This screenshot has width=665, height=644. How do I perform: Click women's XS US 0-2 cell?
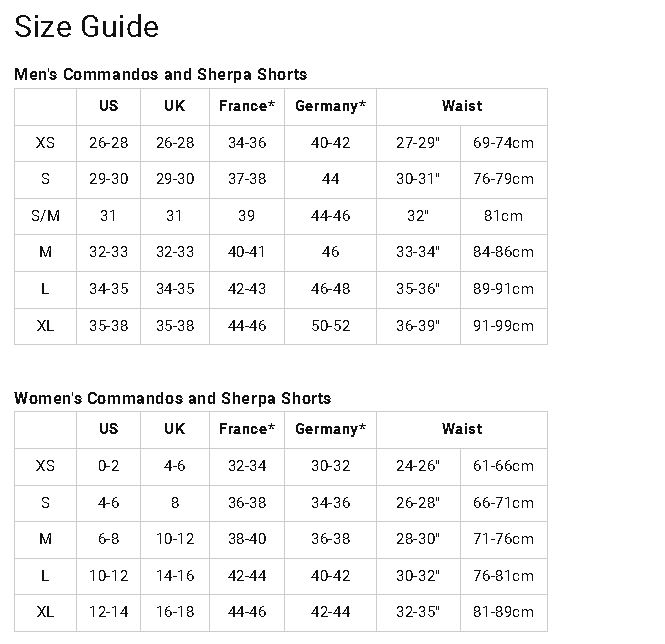click(x=109, y=466)
